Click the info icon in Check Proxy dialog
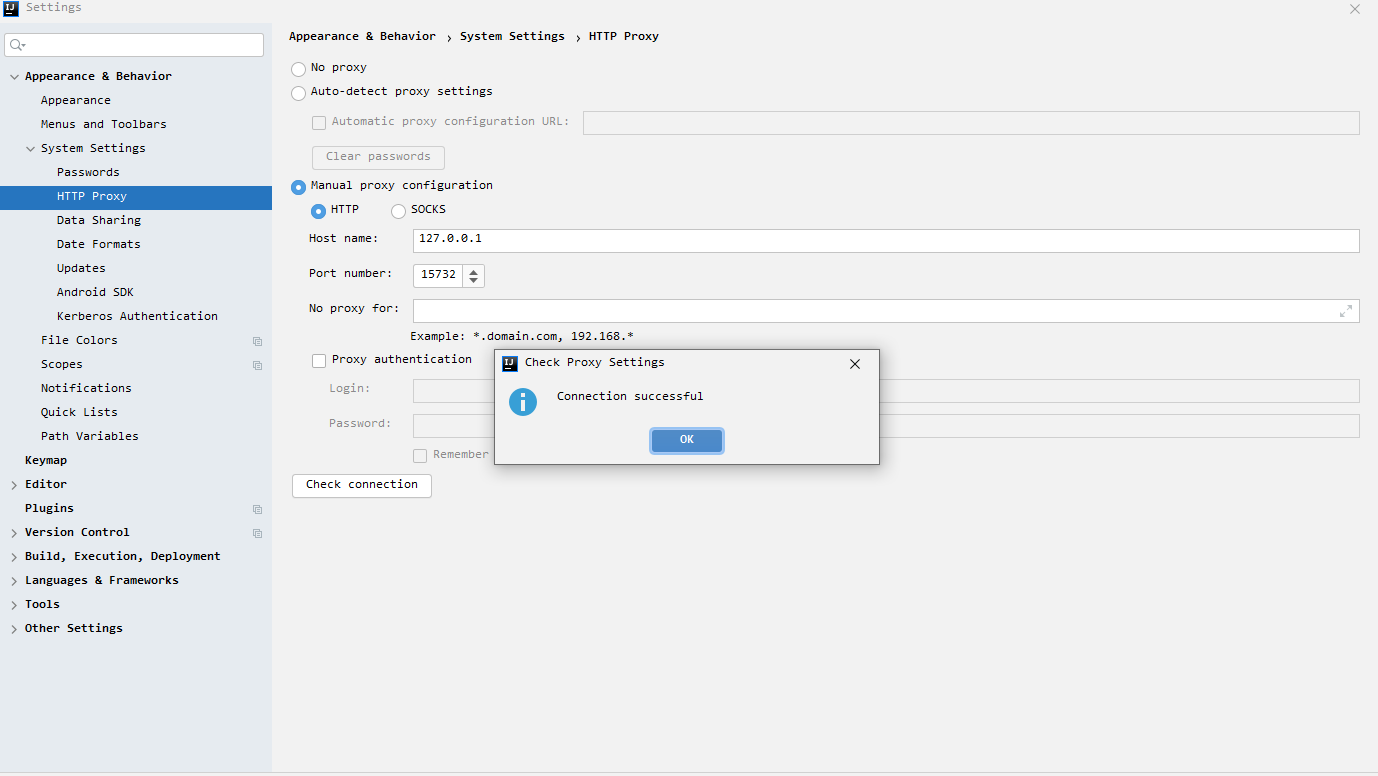 click(x=523, y=402)
